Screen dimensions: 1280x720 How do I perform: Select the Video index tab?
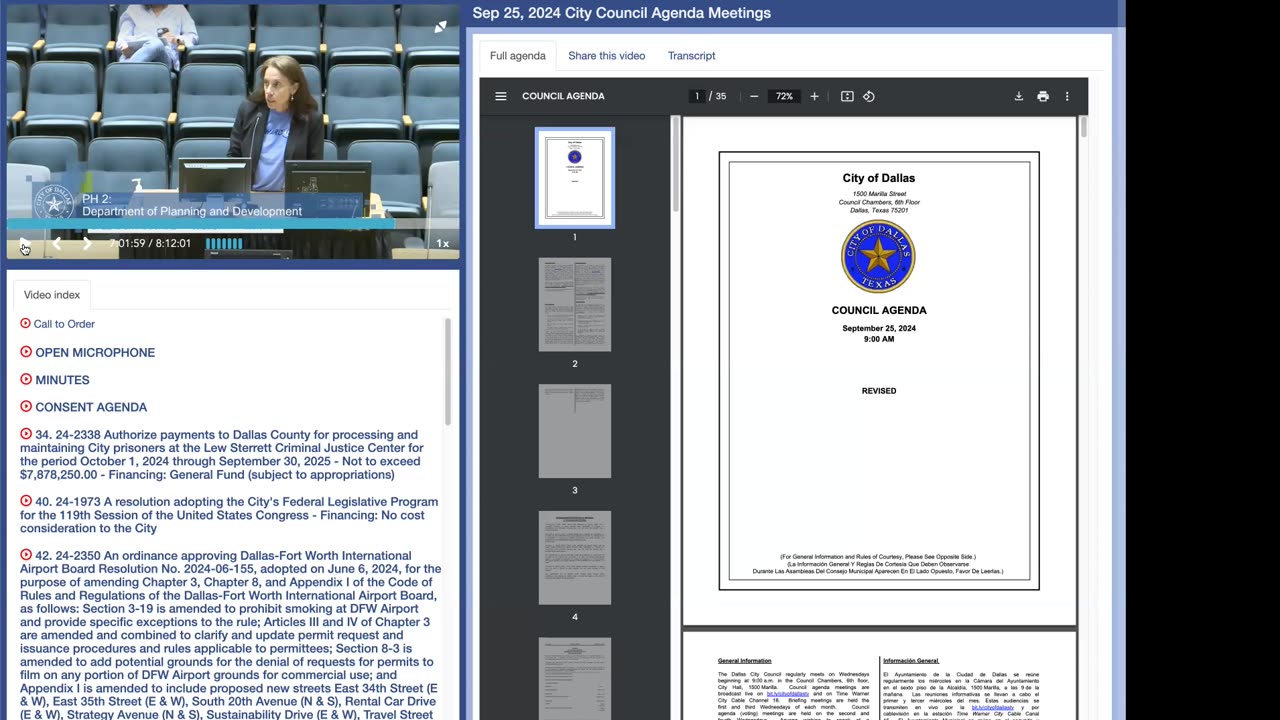click(52, 295)
